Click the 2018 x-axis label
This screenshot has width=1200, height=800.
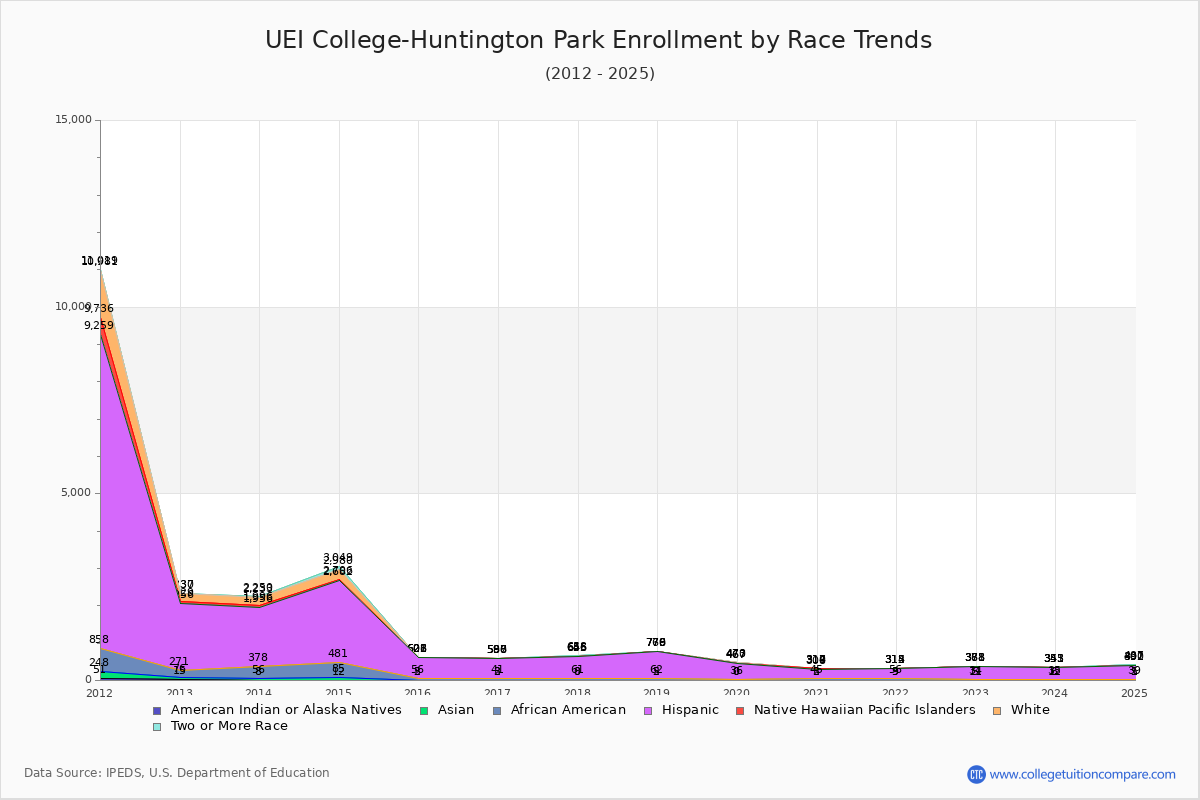point(578,693)
